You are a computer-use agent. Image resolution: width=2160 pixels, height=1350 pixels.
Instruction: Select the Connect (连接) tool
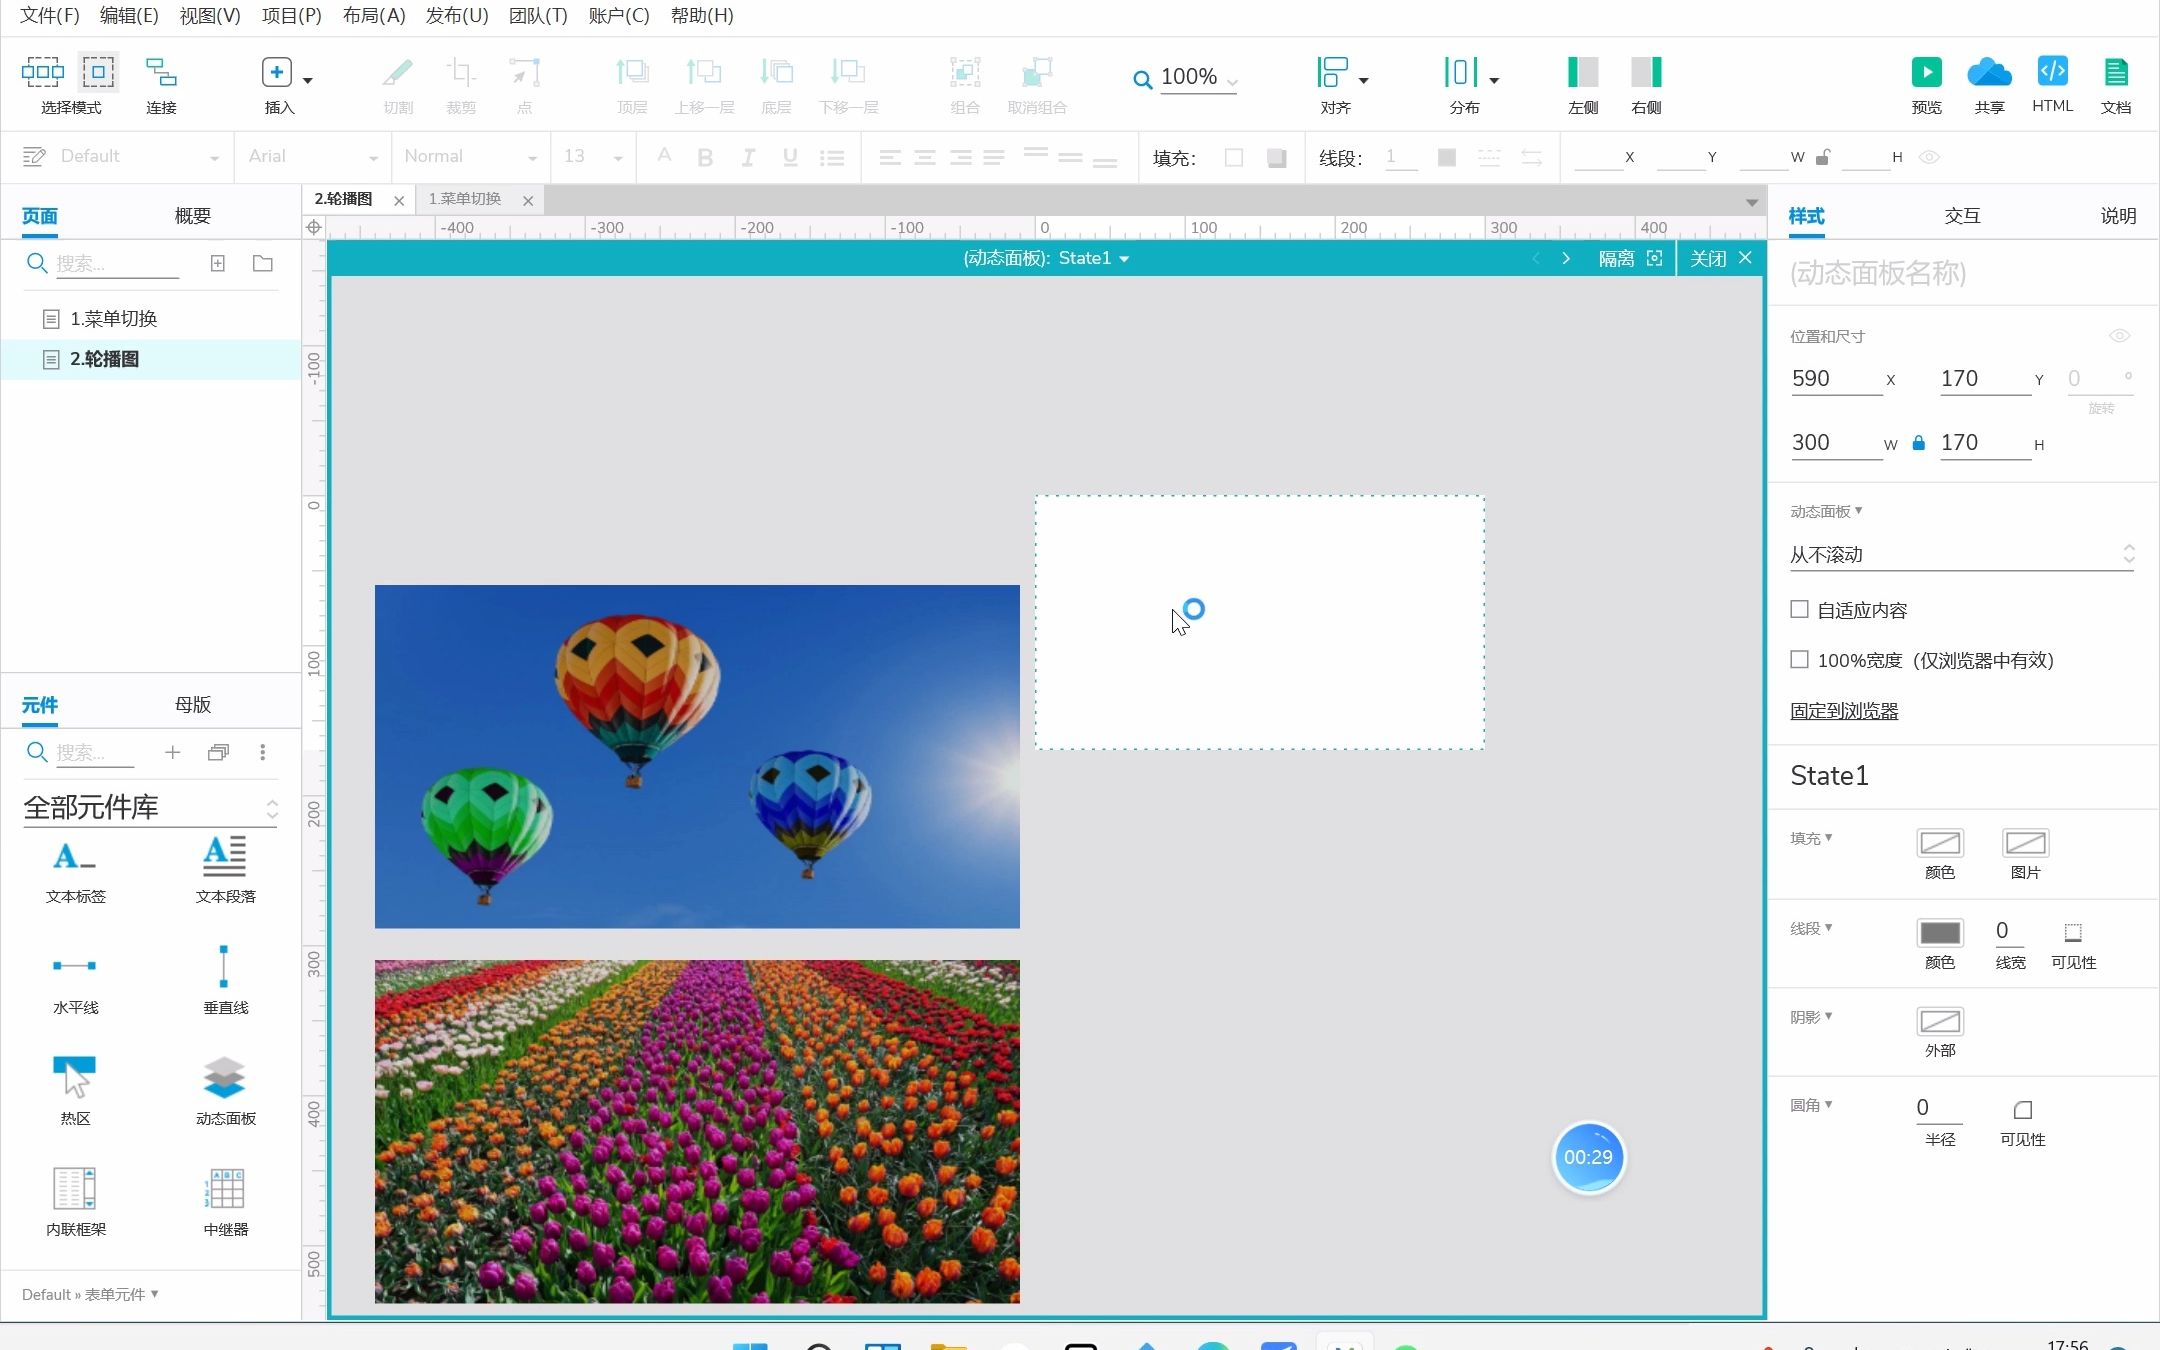(x=161, y=73)
